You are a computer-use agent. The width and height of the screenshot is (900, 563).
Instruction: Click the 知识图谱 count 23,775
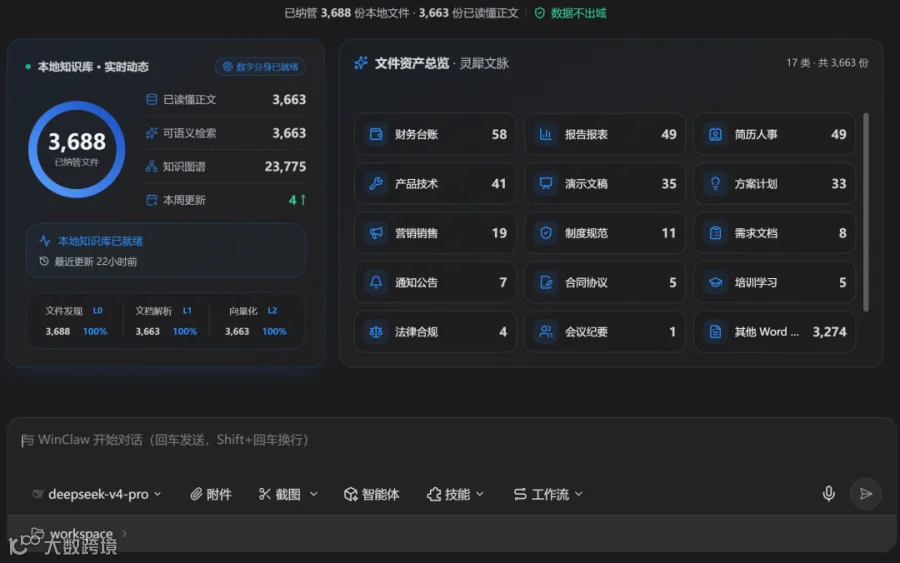[x=285, y=166]
